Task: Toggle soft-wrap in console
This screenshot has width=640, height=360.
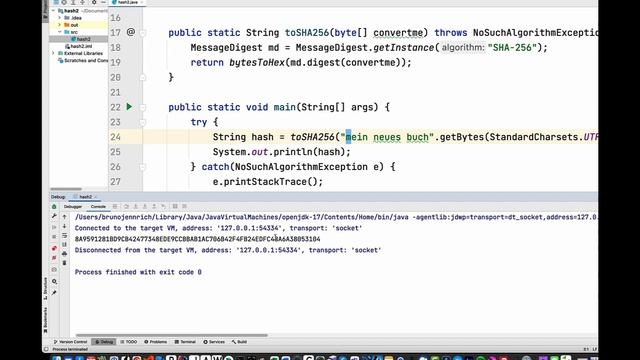Action: [64, 236]
